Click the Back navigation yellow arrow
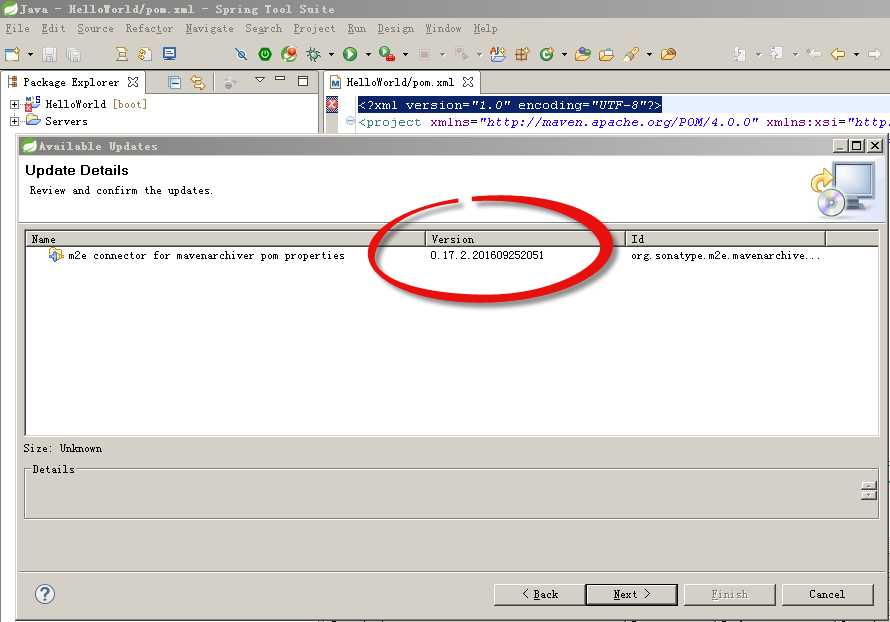 point(838,54)
